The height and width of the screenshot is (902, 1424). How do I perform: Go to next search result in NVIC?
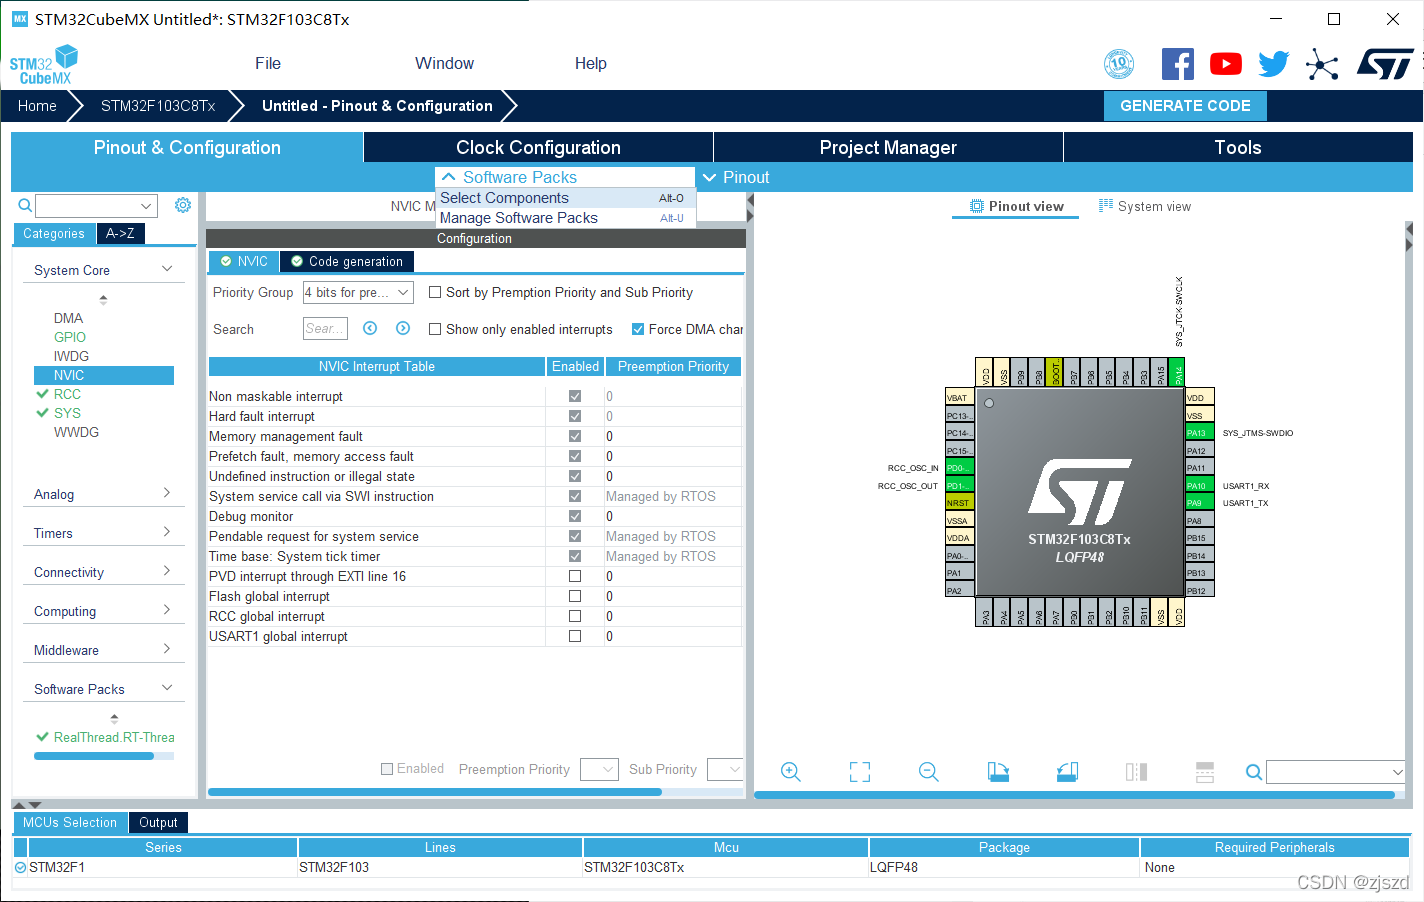[x=403, y=328]
